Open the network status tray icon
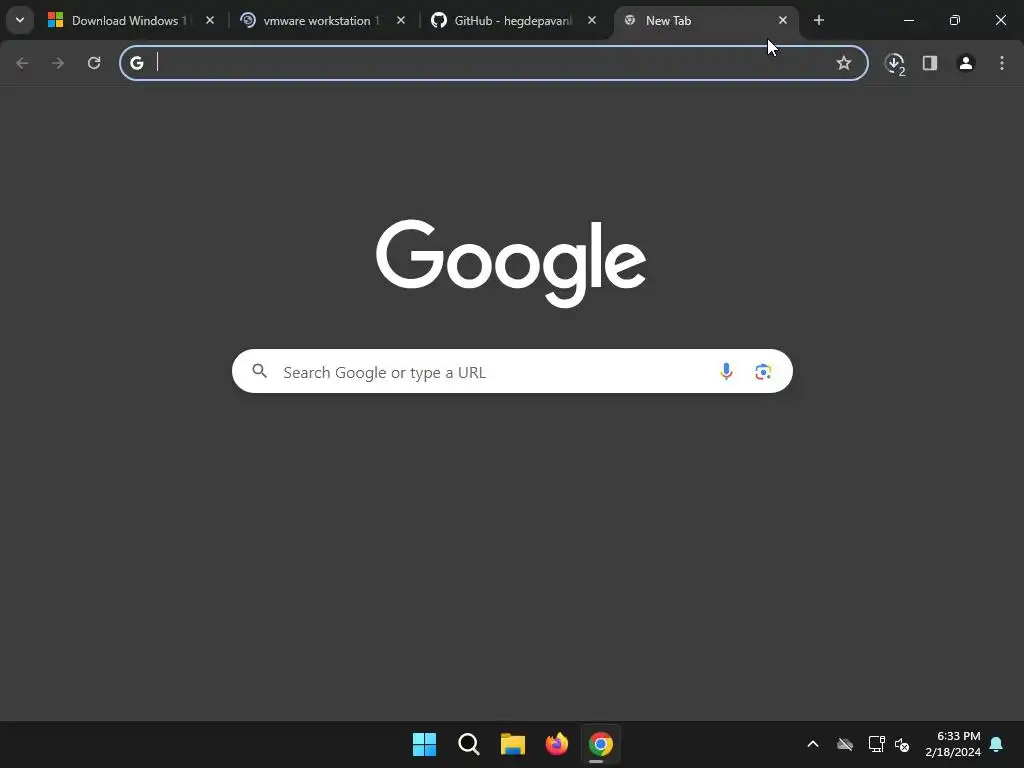Image resolution: width=1024 pixels, height=768 pixels. pos(876,744)
